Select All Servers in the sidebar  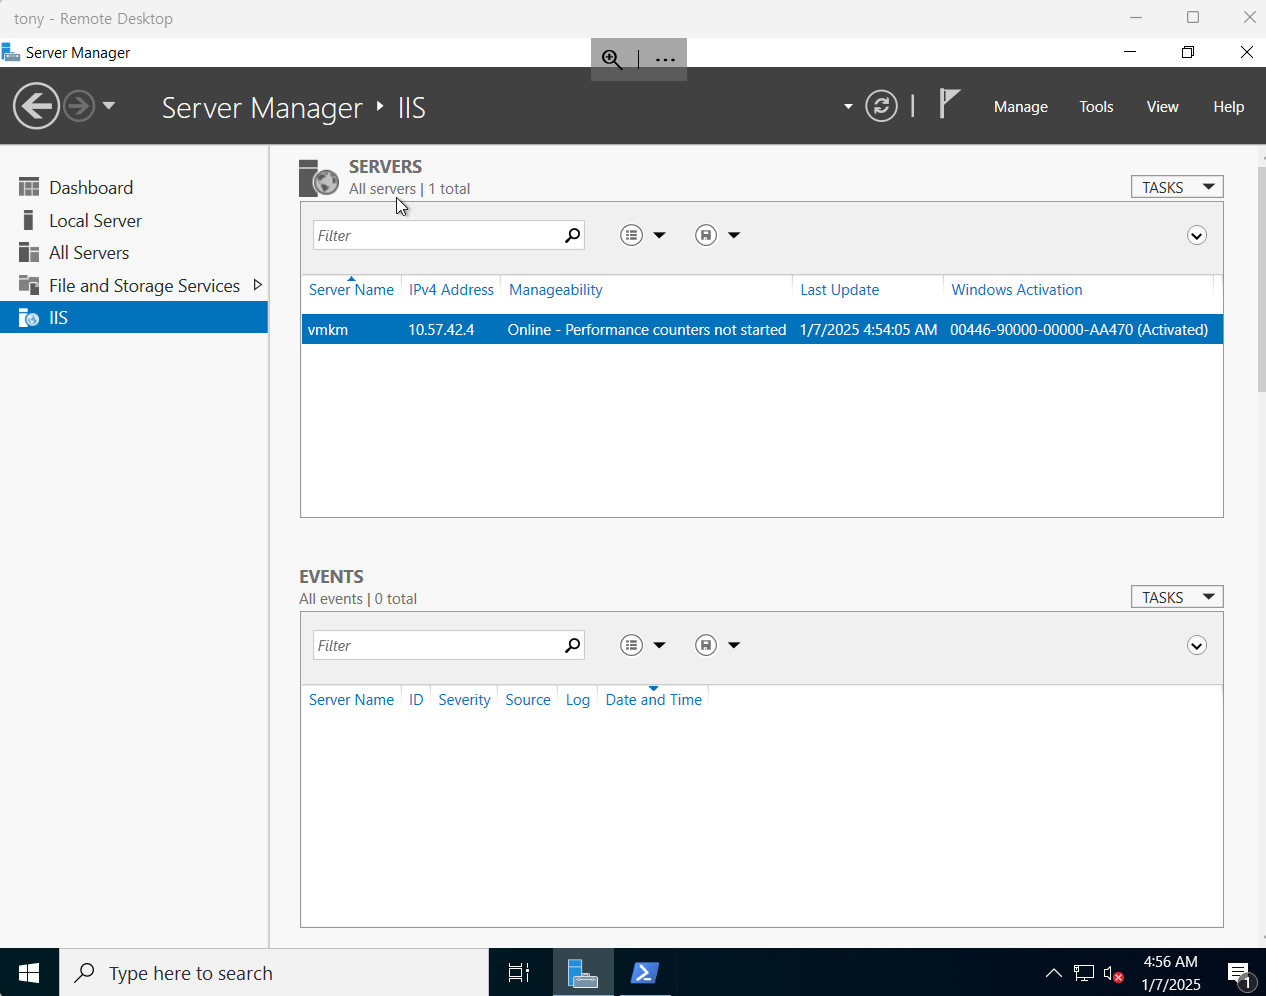point(89,253)
